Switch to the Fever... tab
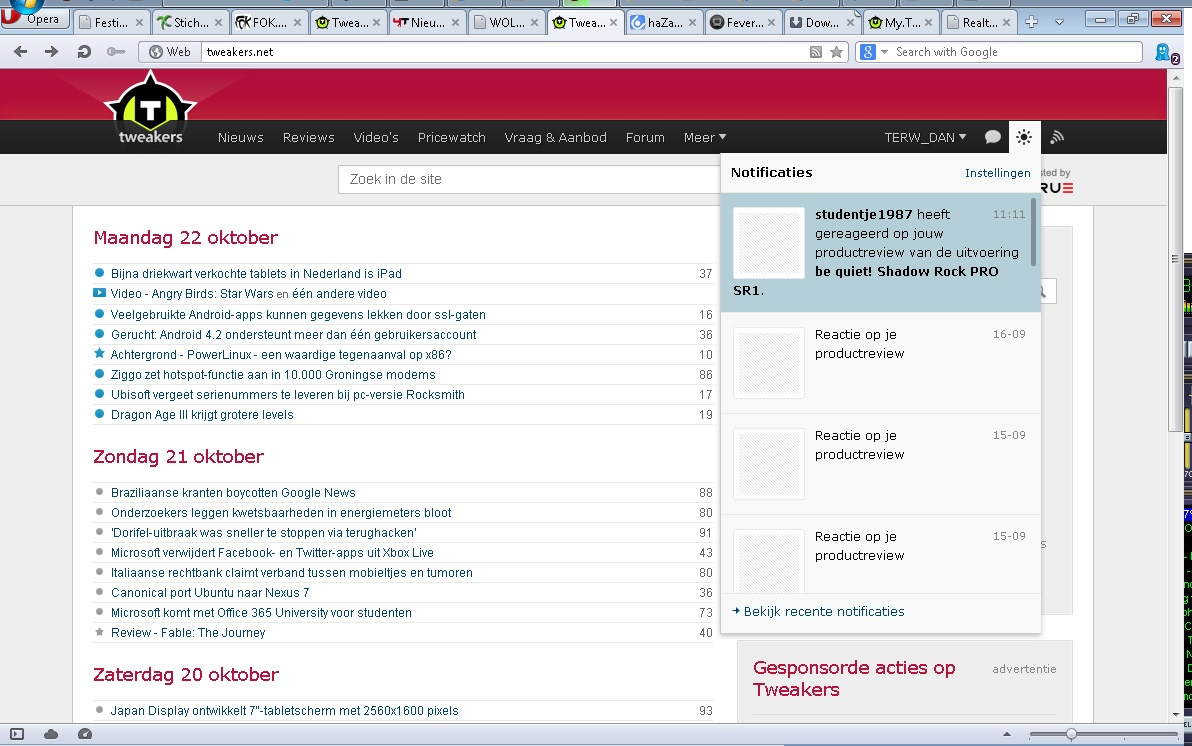 click(743, 22)
